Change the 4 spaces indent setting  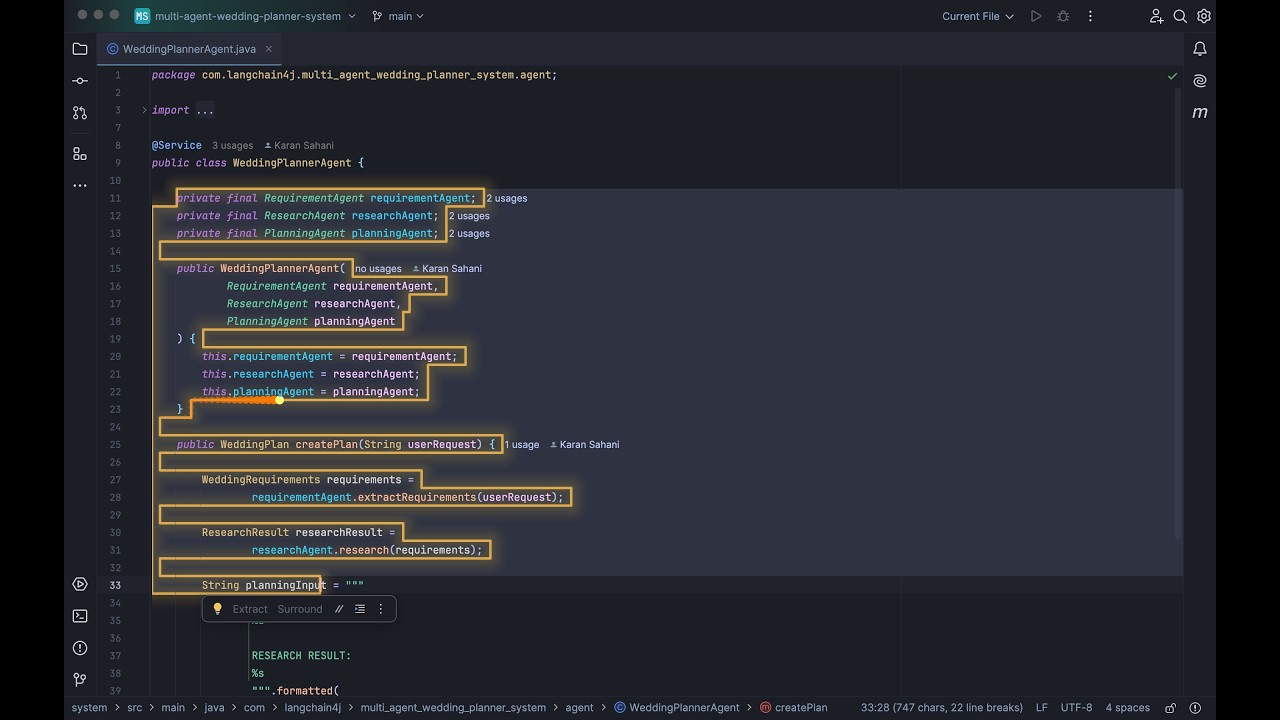tap(1127, 708)
